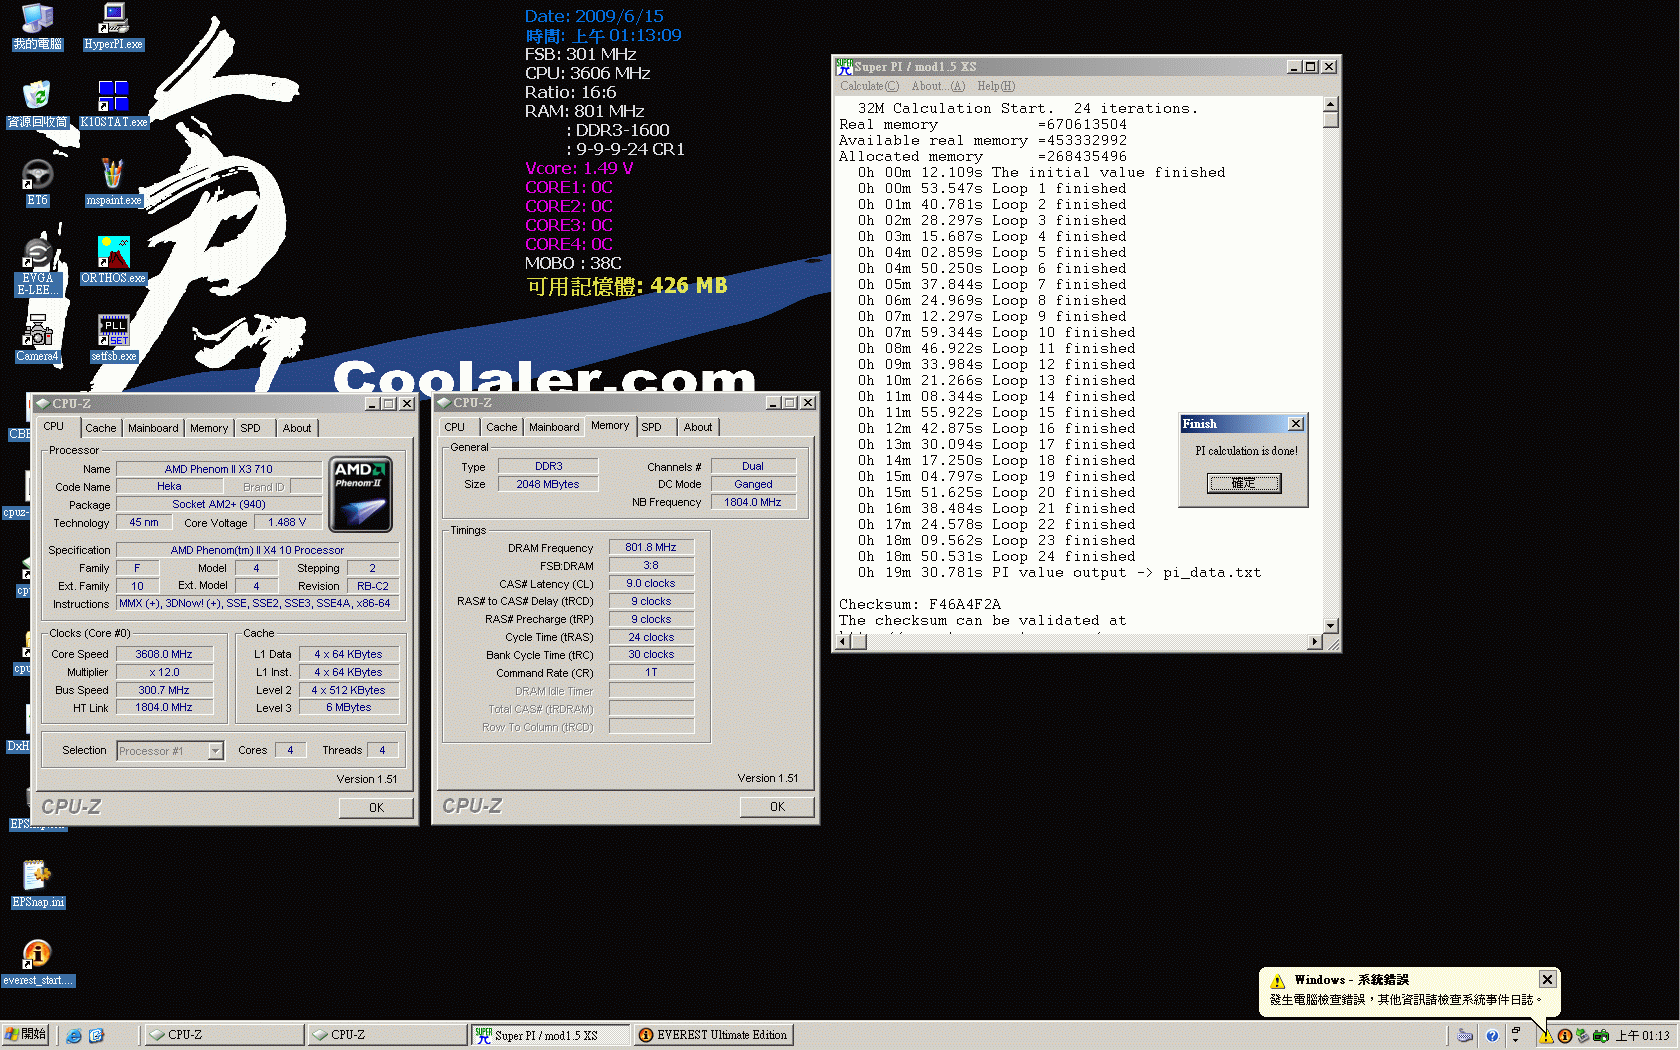
Task: Click the Core Voltage 1.488 V field
Action: (x=287, y=522)
